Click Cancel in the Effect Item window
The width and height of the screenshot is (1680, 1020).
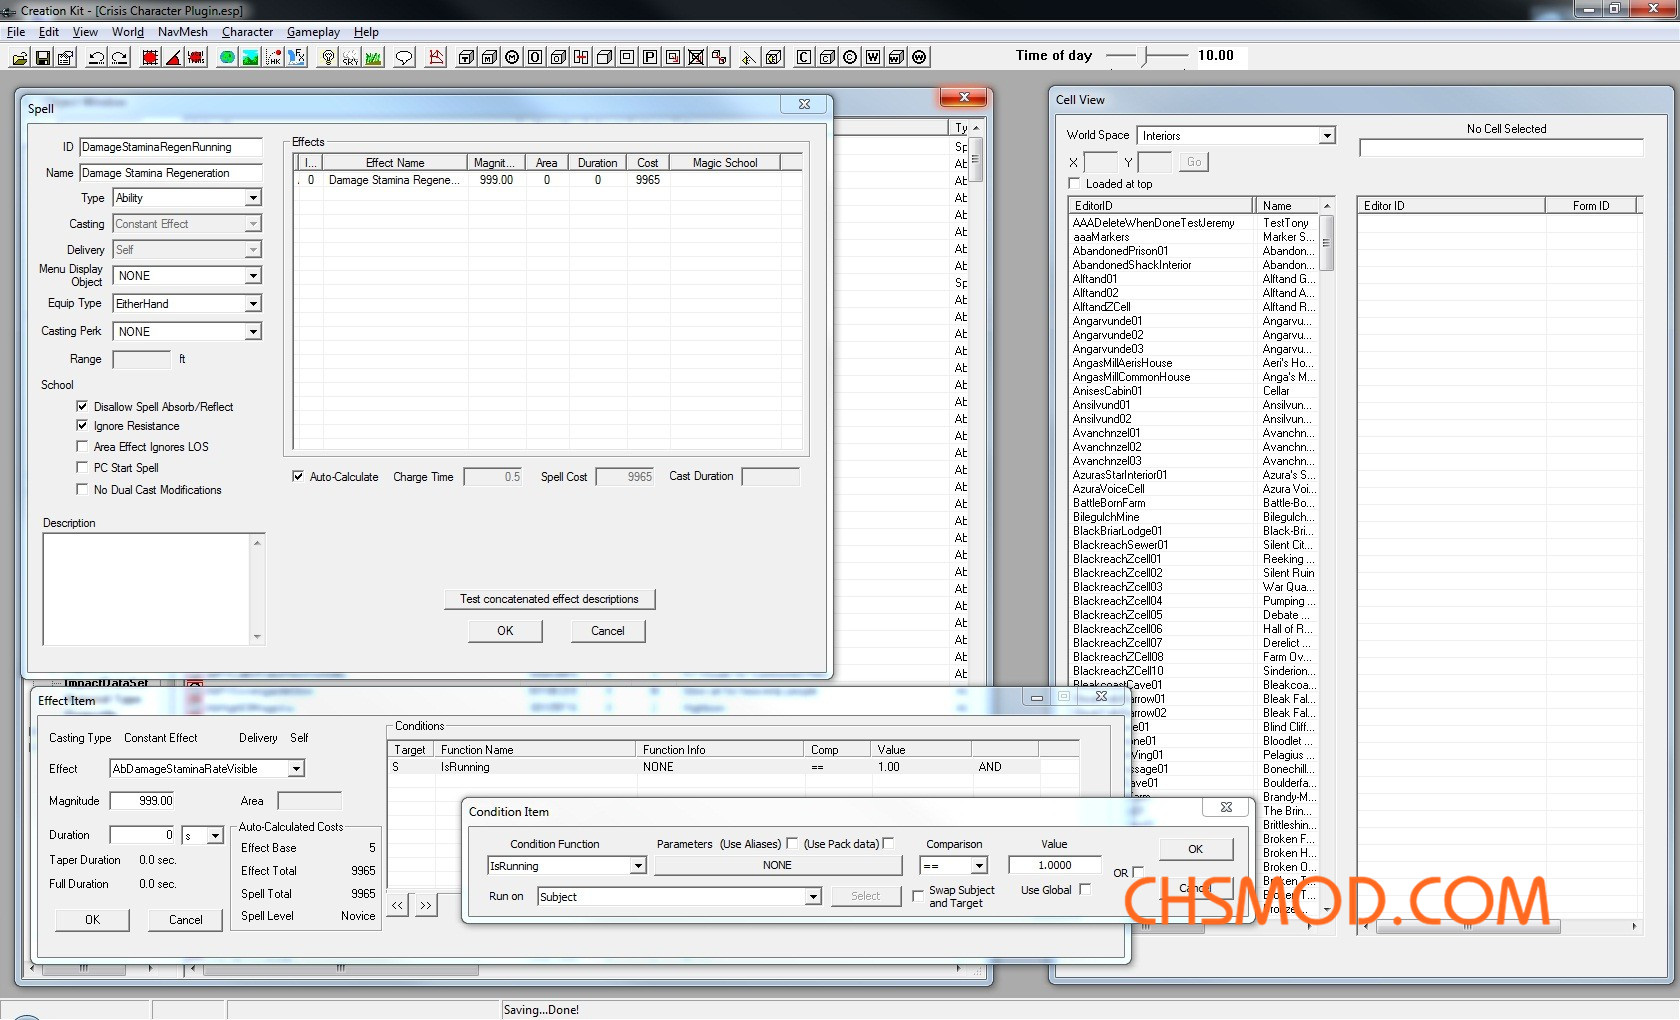click(x=186, y=920)
